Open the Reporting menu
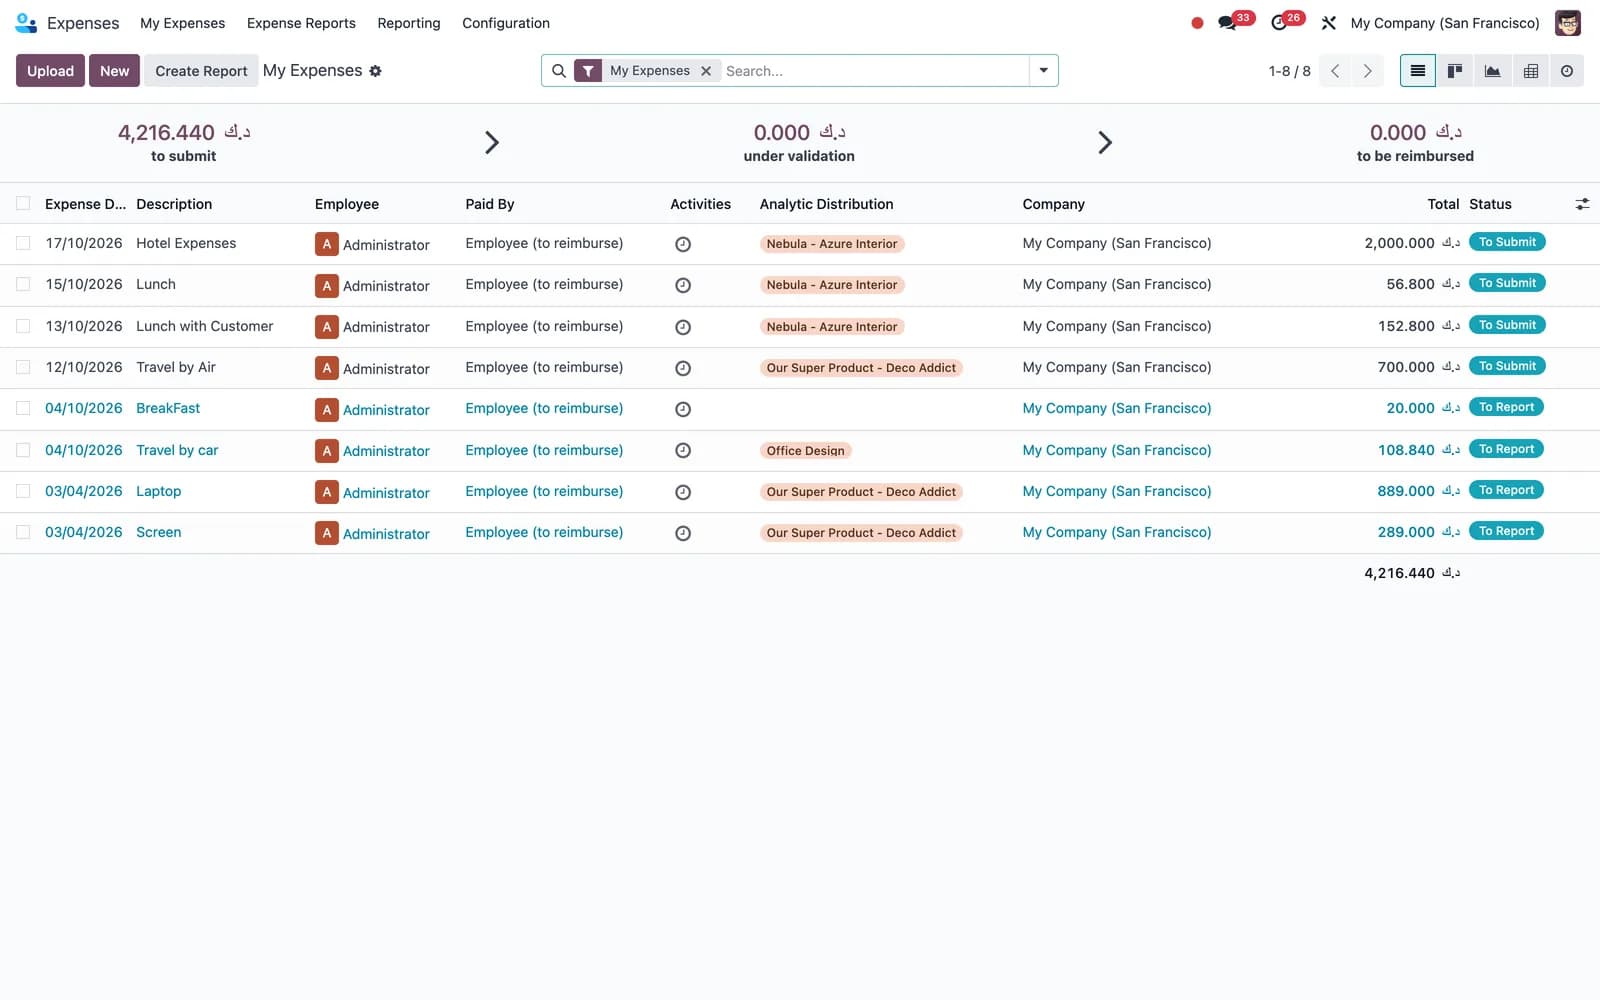The height and width of the screenshot is (1000, 1600). 408,23
